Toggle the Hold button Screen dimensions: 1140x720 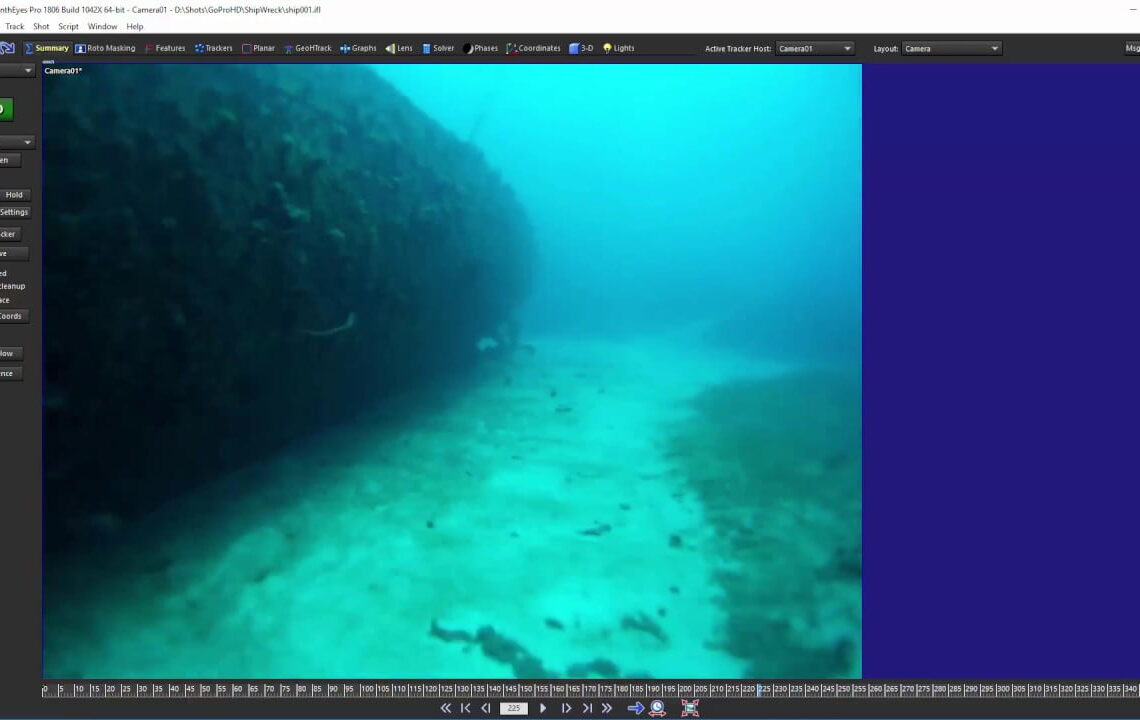(14, 195)
